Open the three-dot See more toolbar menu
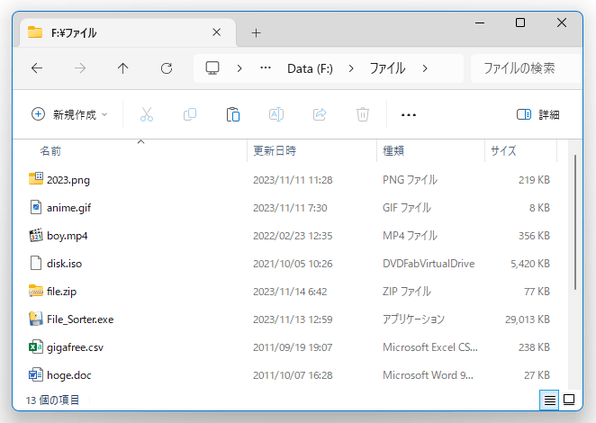Image resolution: width=596 pixels, height=423 pixels. 409,114
